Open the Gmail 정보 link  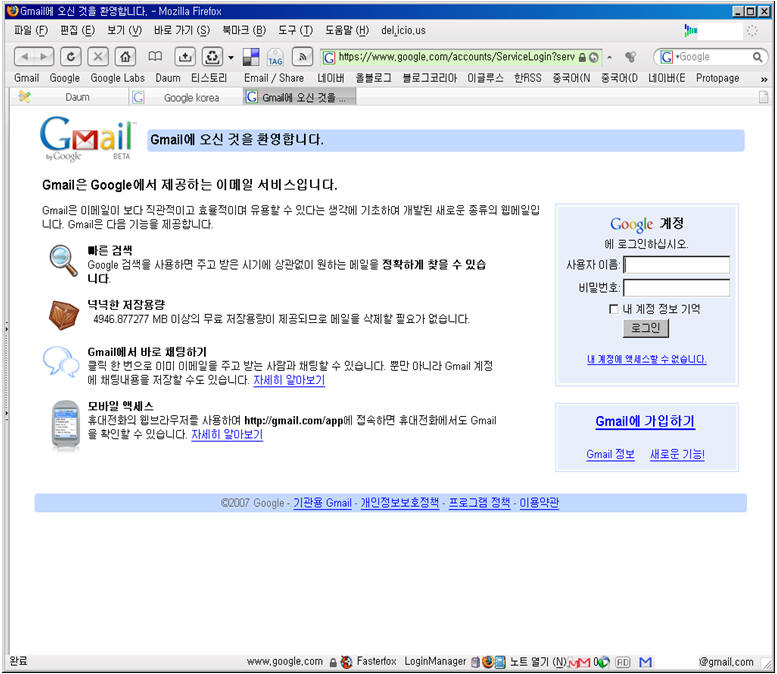(x=610, y=454)
